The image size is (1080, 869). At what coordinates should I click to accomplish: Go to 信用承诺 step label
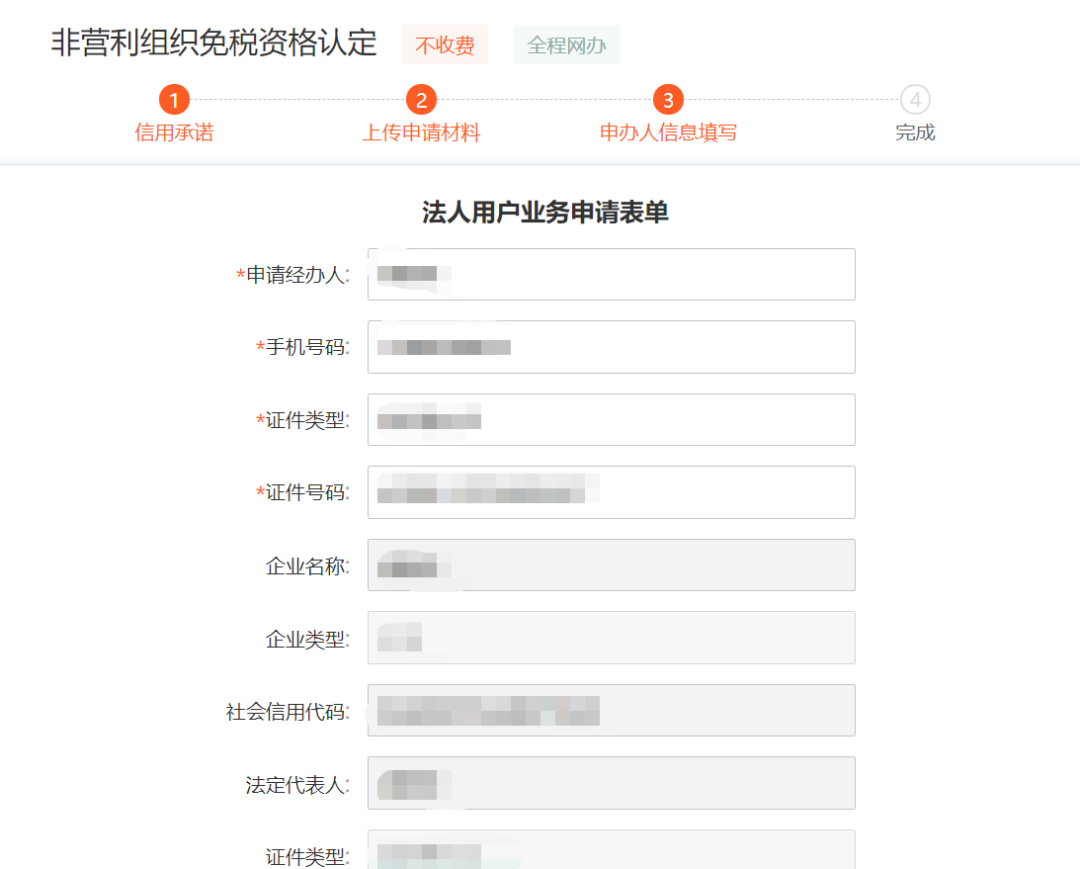tap(174, 132)
